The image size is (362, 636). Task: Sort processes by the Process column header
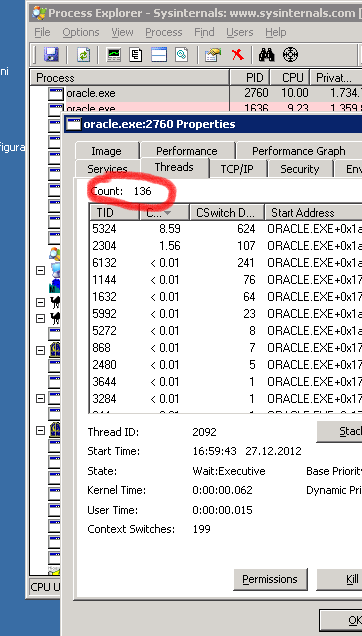[x=129, y=77]
